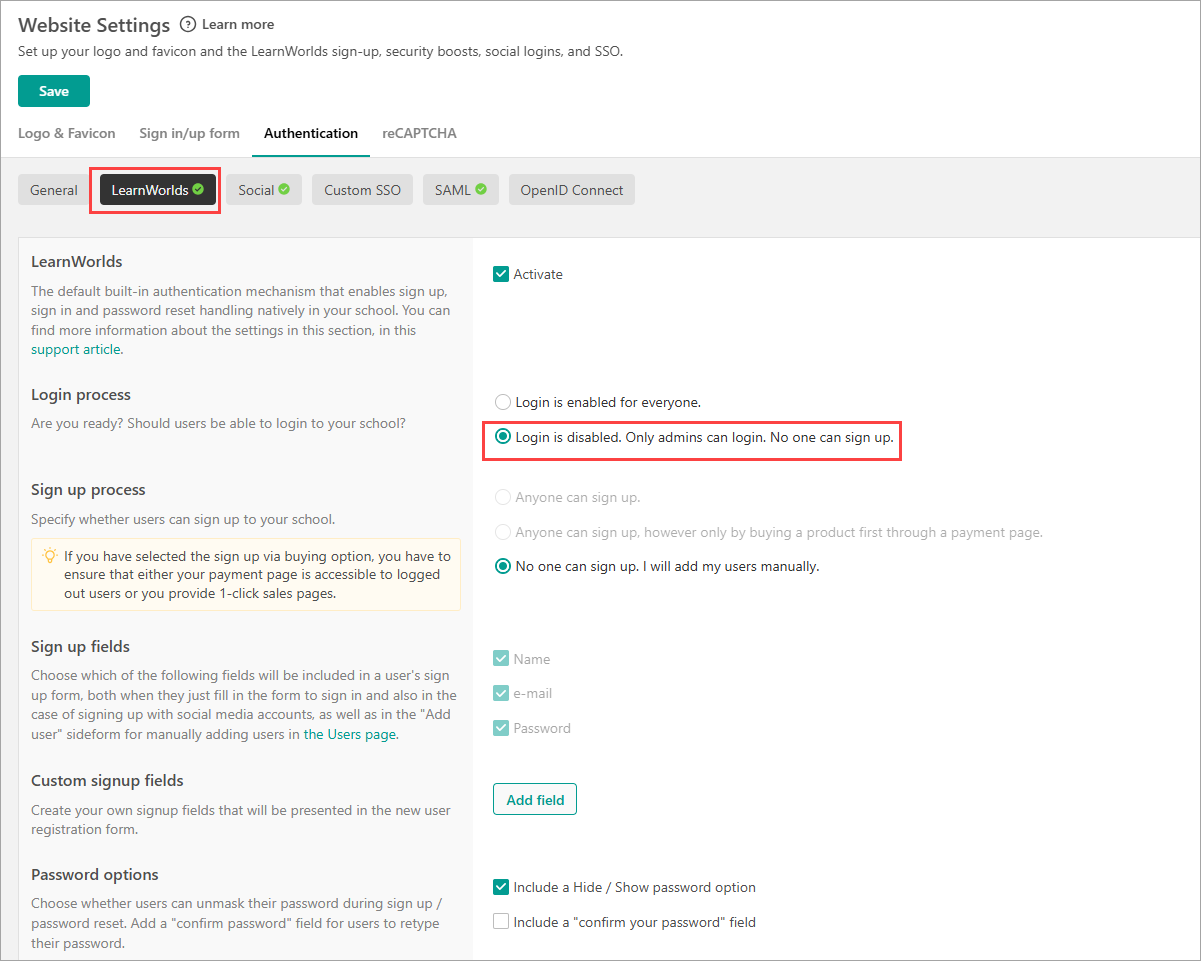Open the Learn more link

click(x=238, y=24)
